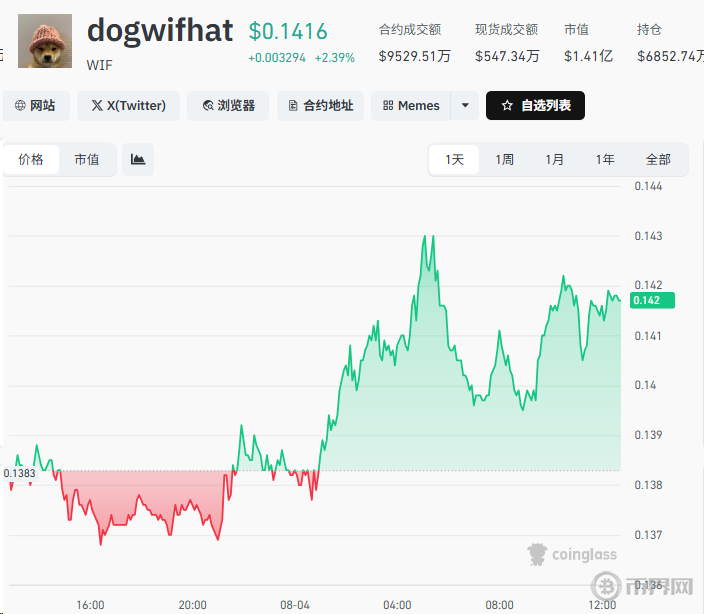704x614 pixels.
Task: Open the 浏览器 explorer button
Action: pos(228,105)
